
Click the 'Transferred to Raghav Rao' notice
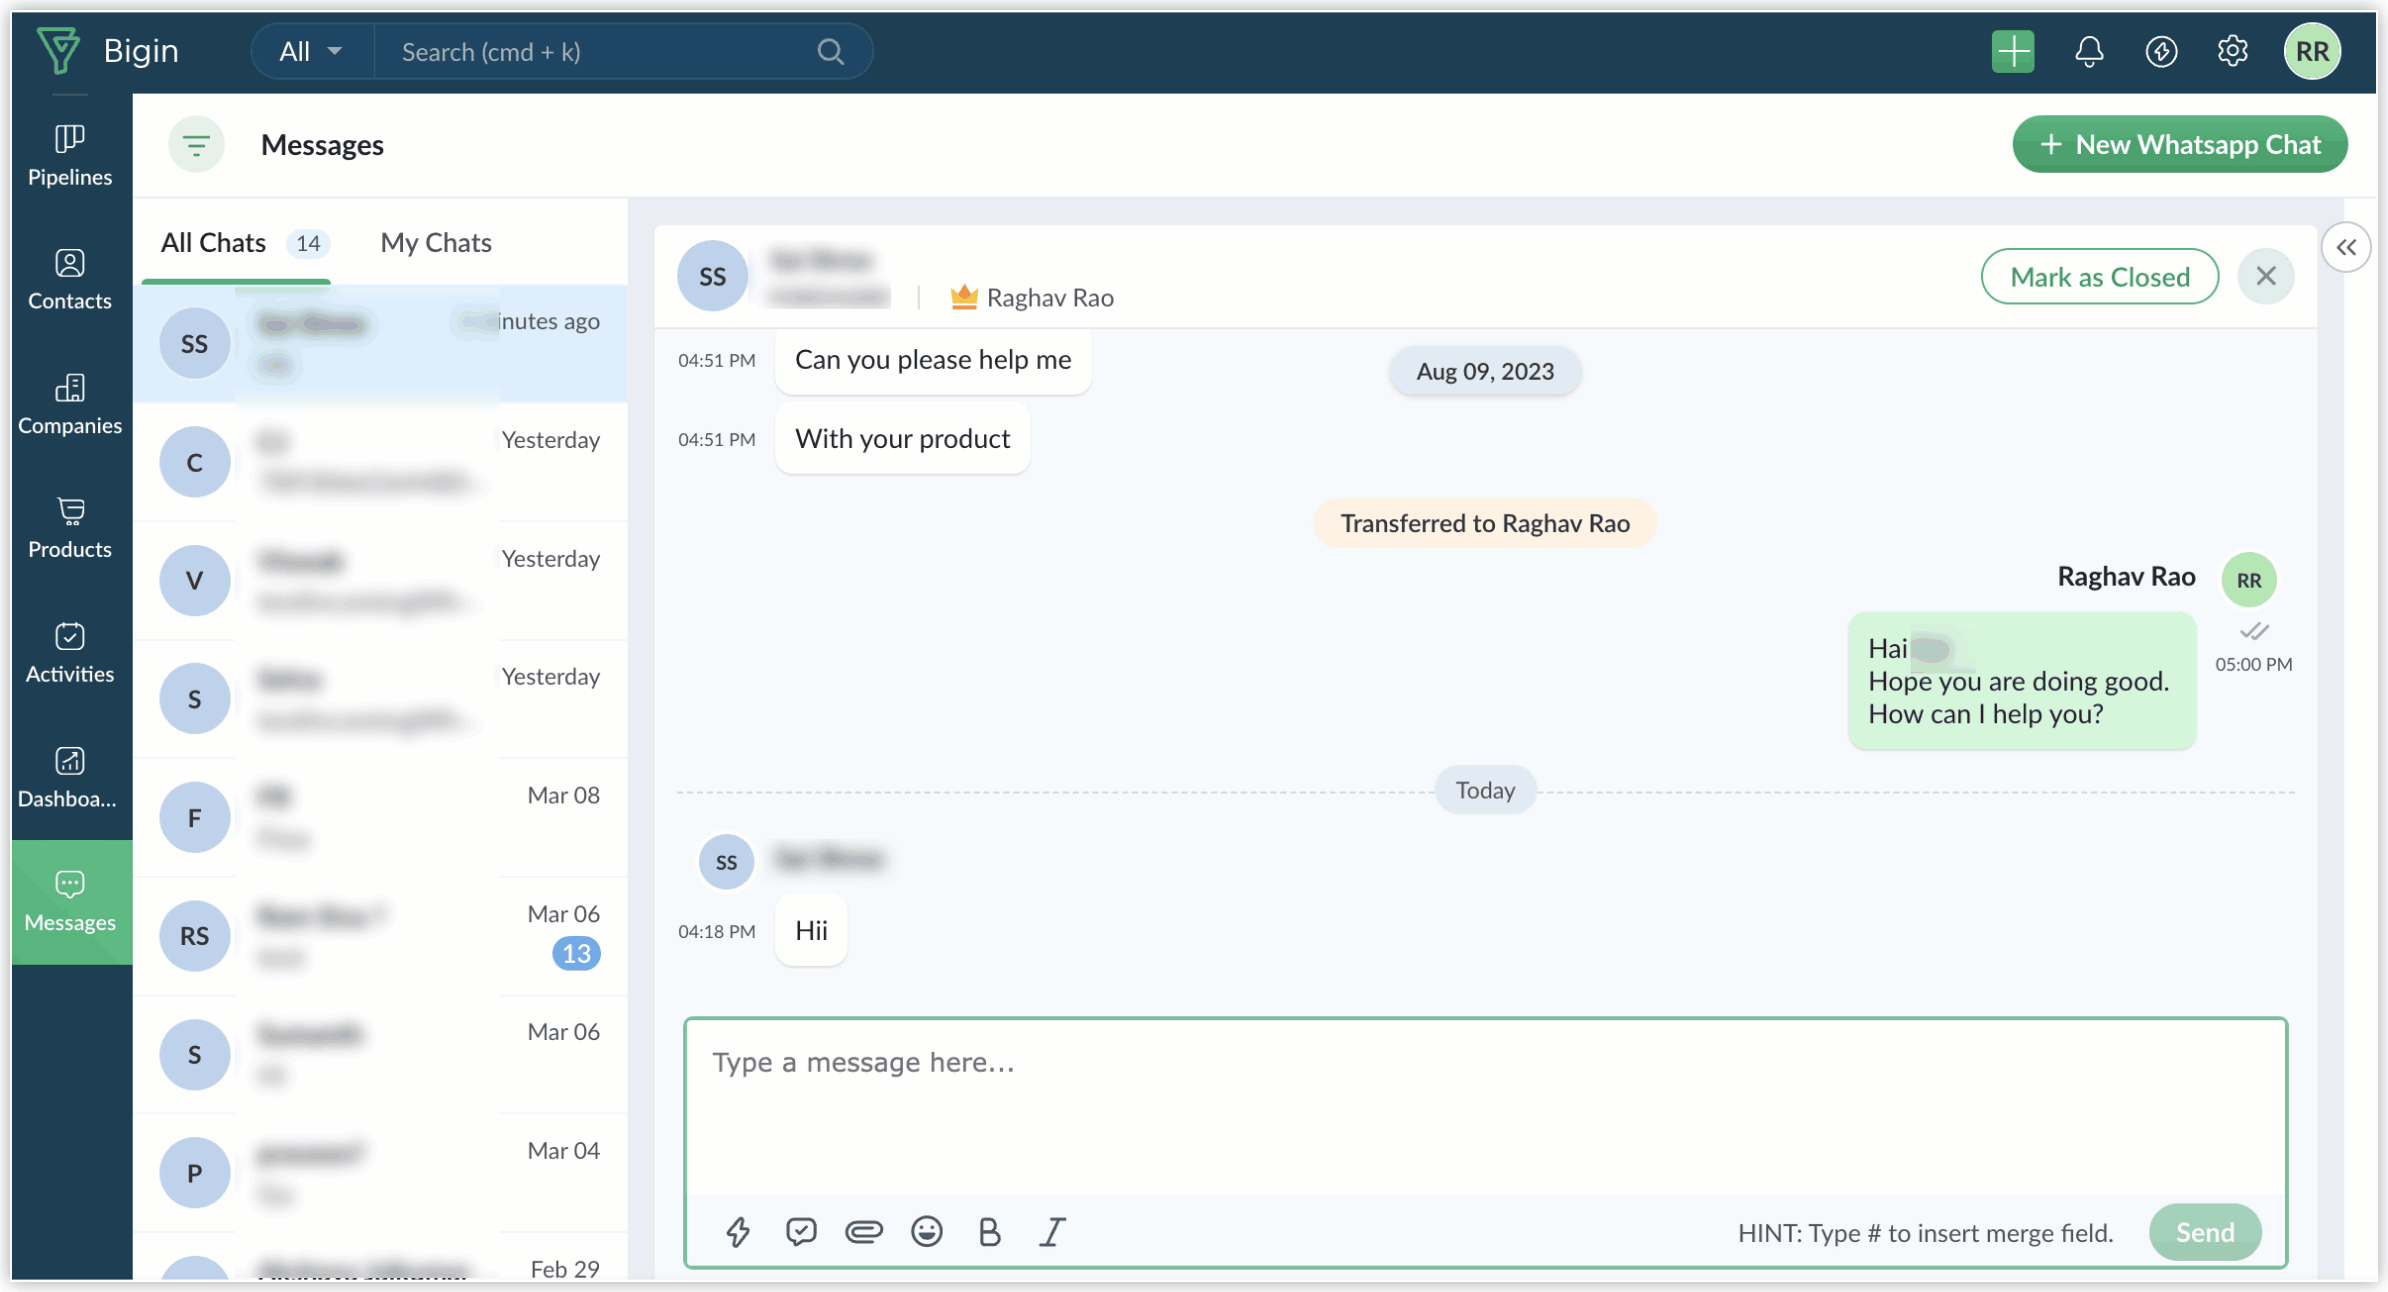[x=1484, y=523]
